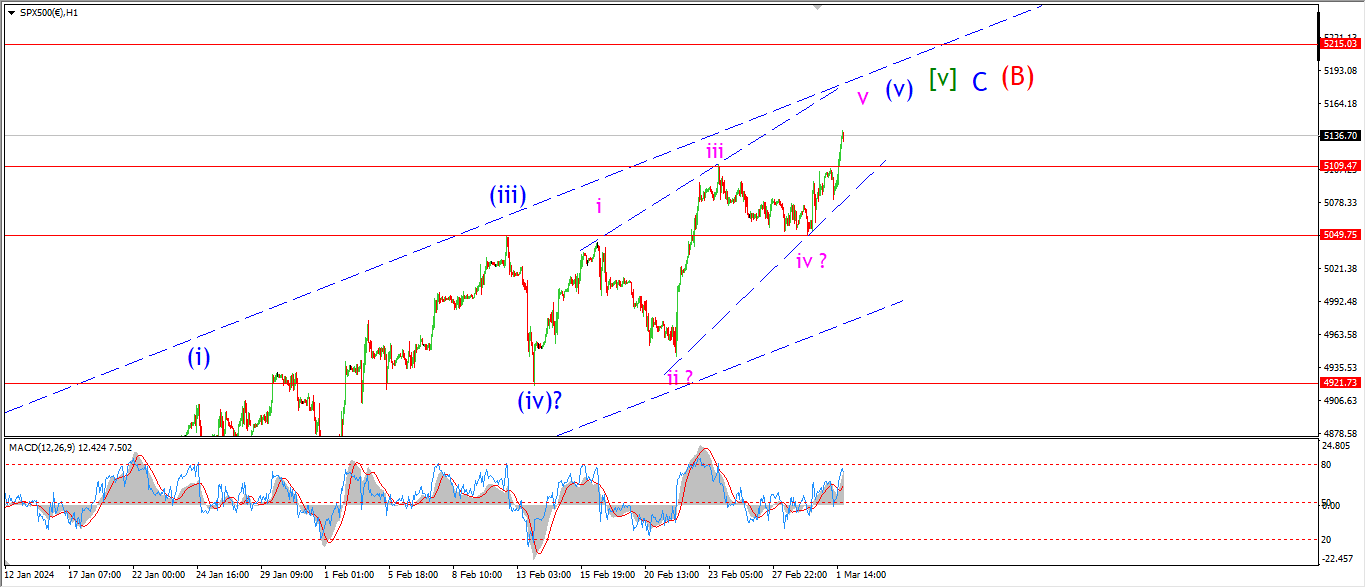Screen dimensions: 1366x588
Task: Select the black 5136.70 current price tag
Action: 1339,135
